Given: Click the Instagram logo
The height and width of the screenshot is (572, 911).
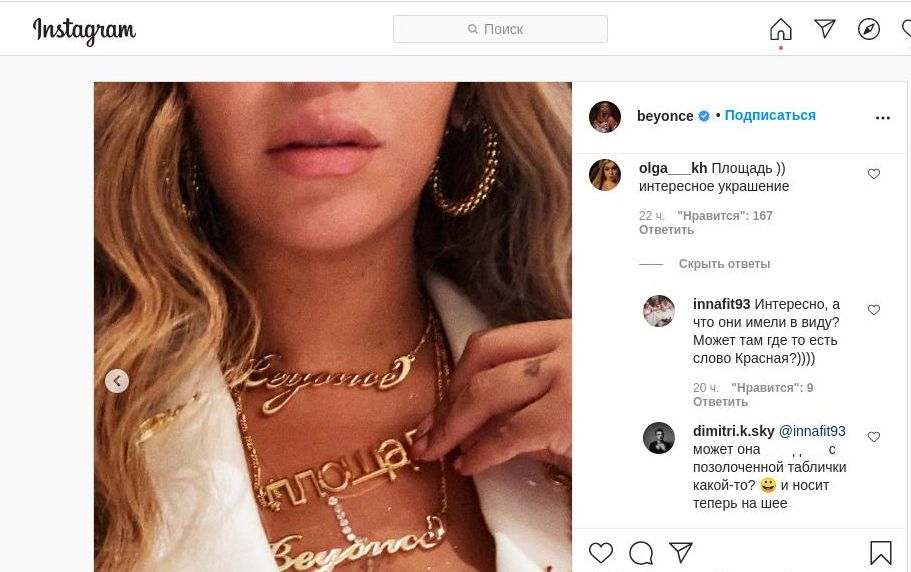Looking at the screenshot, I should (x=84, y=31).
